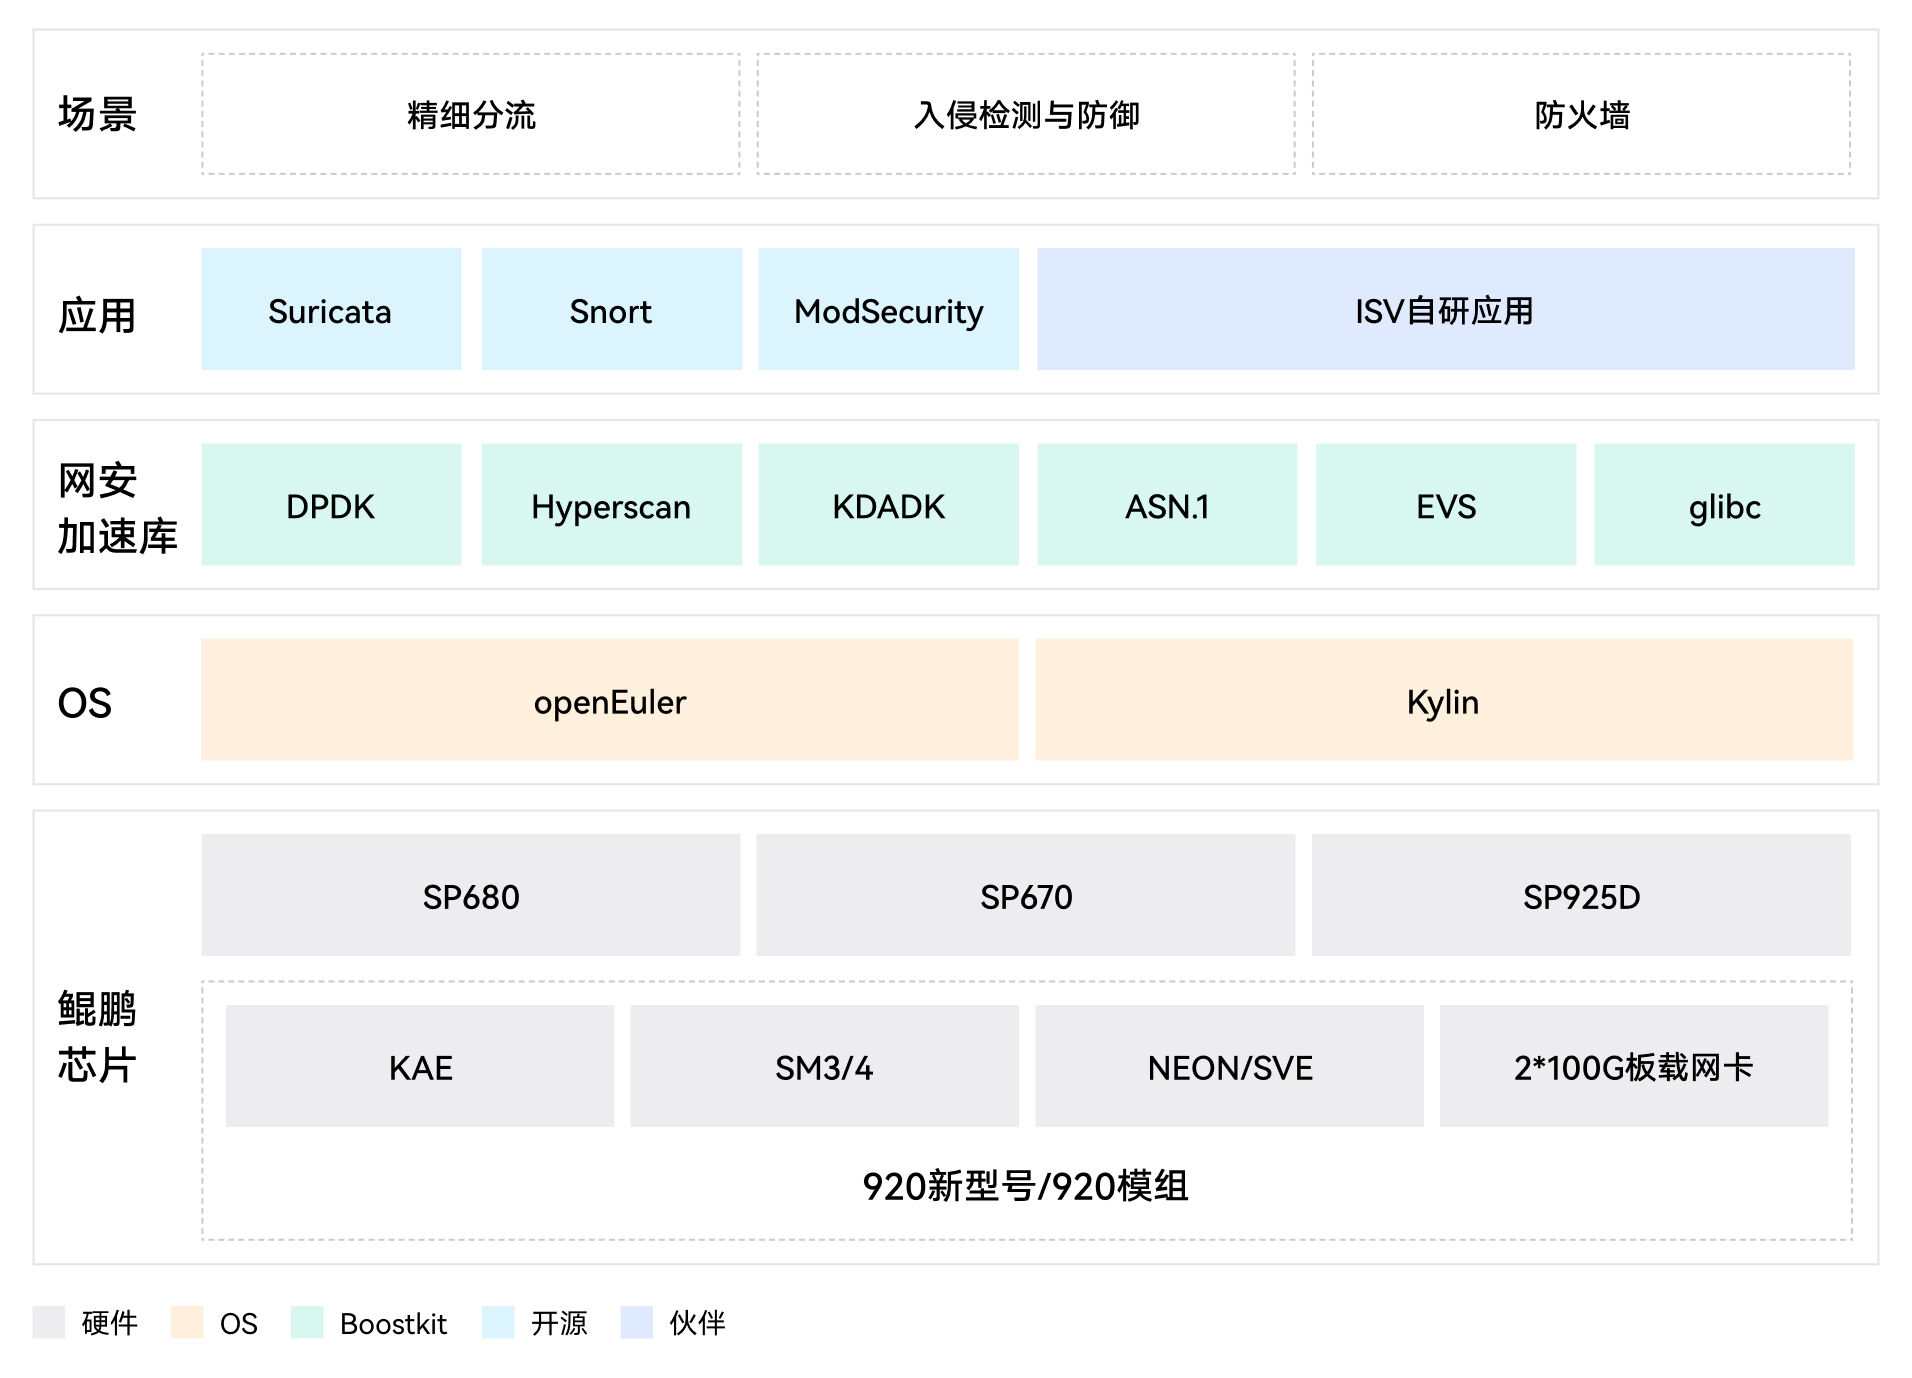Select the DPDK acceleration library box
This screenshot has width=1912, height=1378.
click(x=330, y=505)
